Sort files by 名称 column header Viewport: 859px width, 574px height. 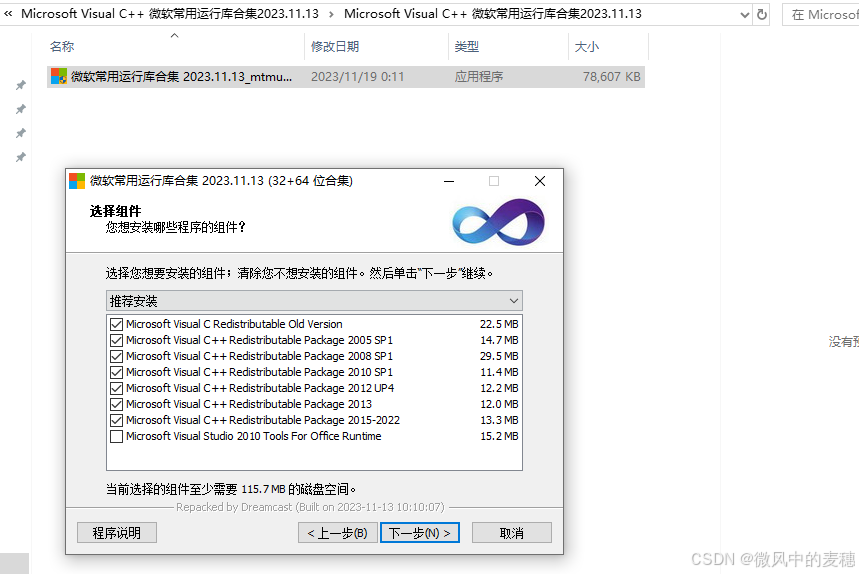click(x=175, y=47)
